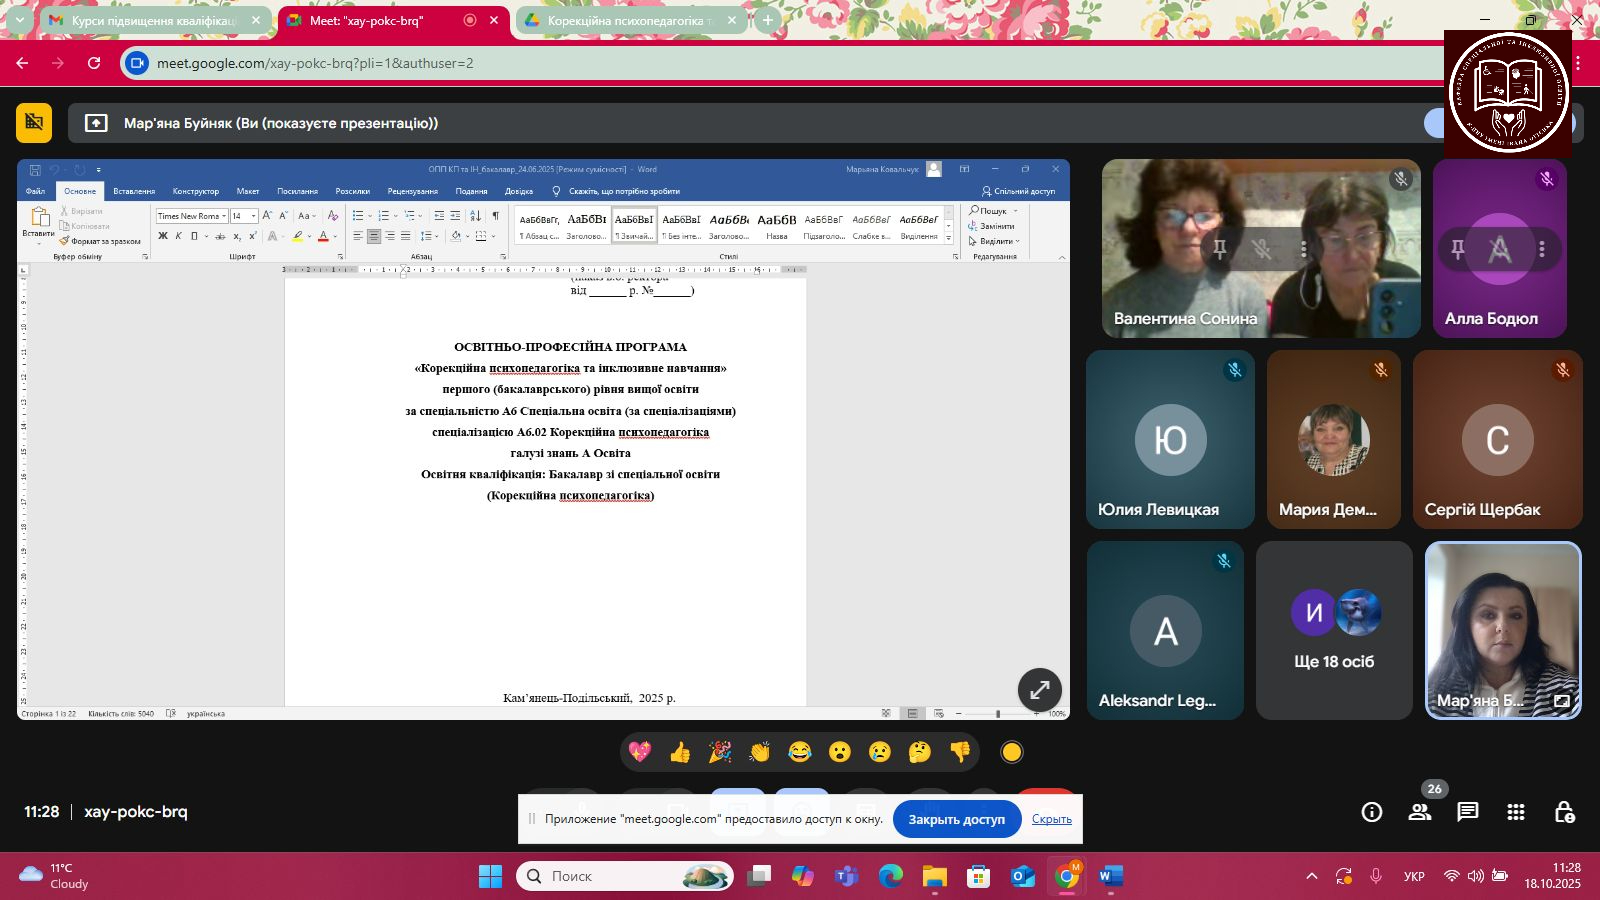Send the clapping hands reaction
Image resolution: width=1600 pixels, height=900 pixels.
[x=760, y=752]
